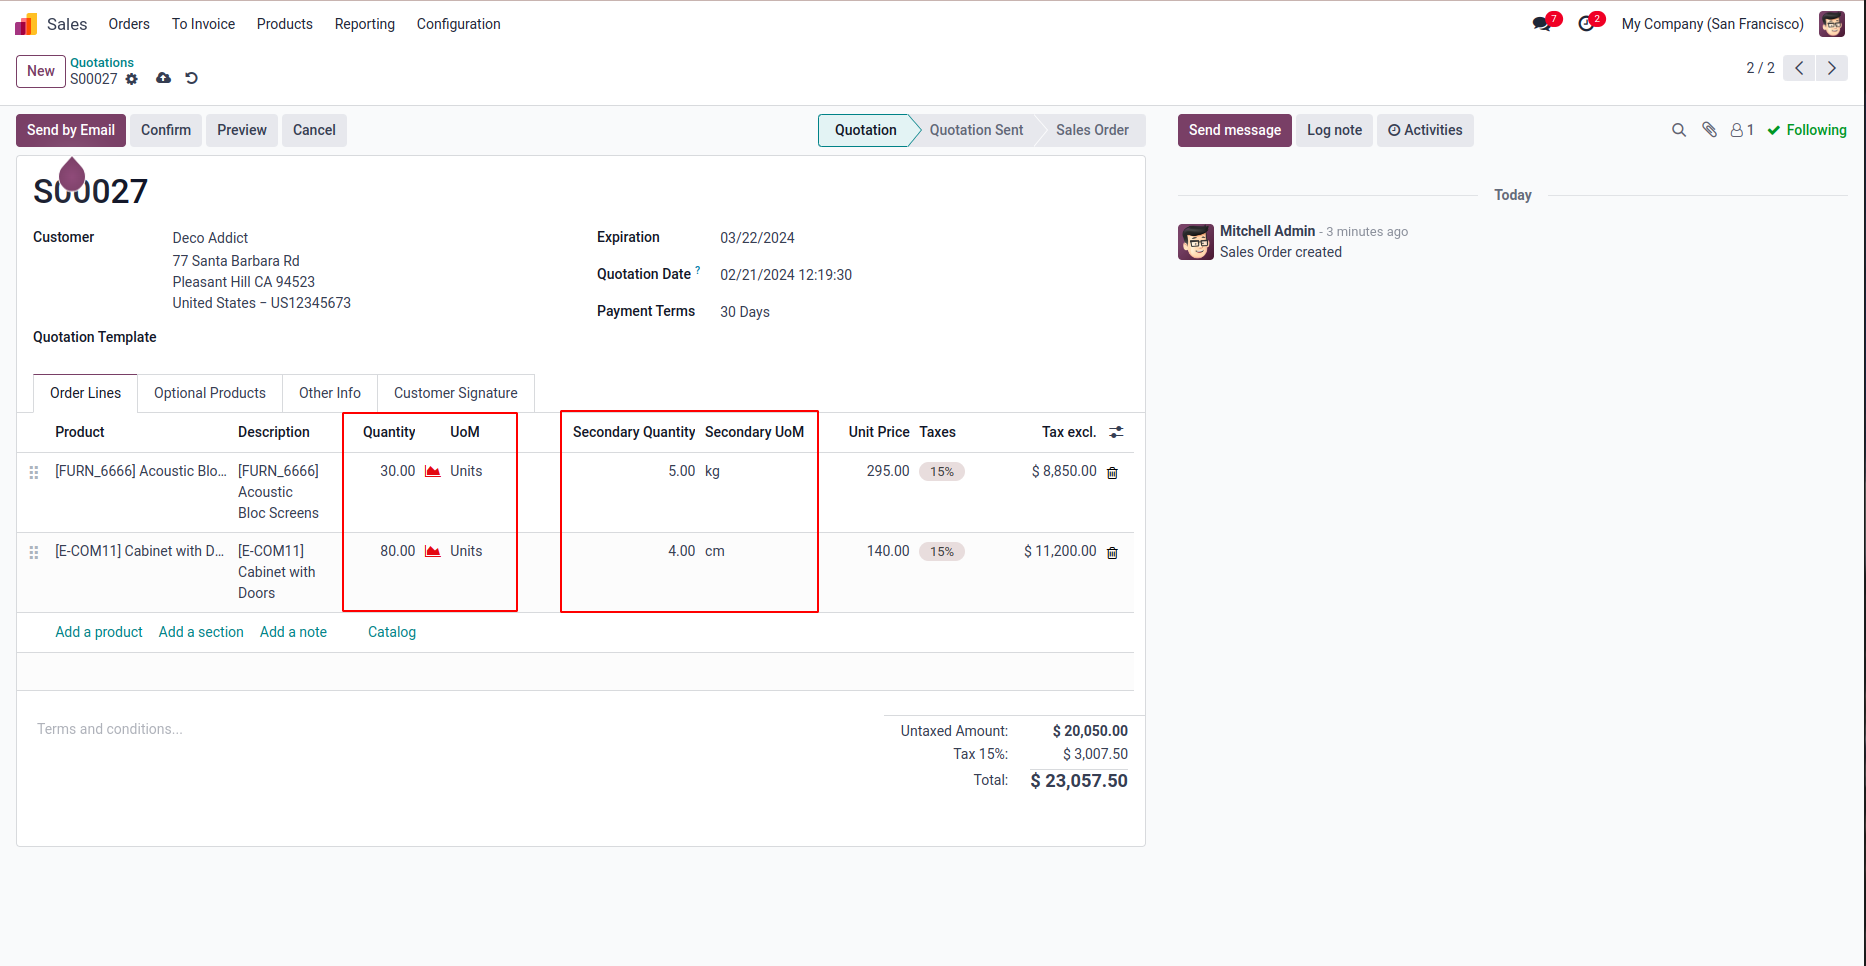Click the paperclip attachments icon

pyautogui.click(x=1710, y=130)
